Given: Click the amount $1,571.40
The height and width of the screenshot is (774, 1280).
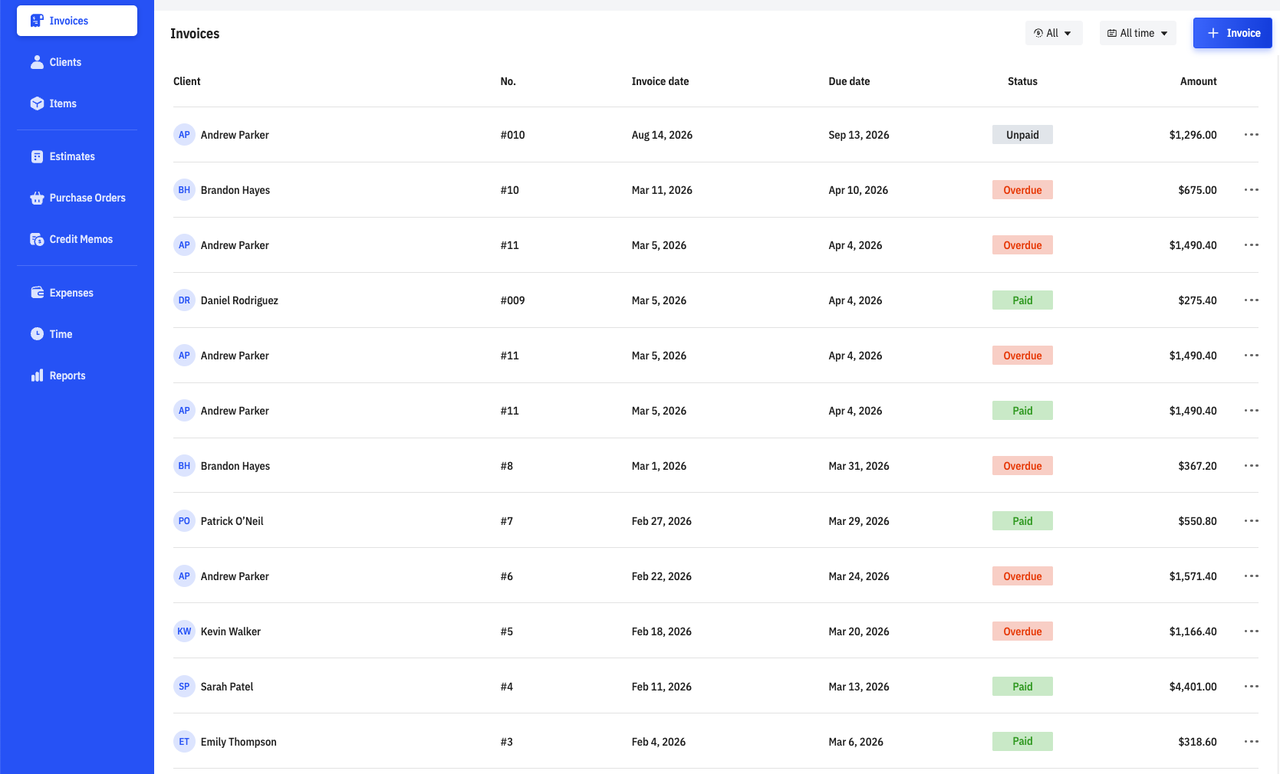Looking at the screenshot, I should tap(1193, 576).
